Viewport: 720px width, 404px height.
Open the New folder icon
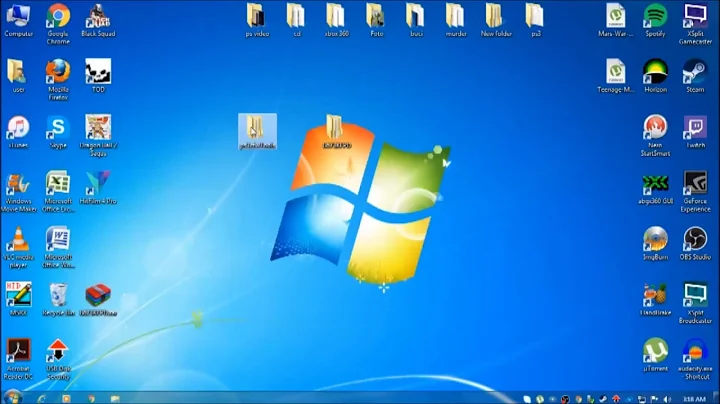(x=496, y=20)
